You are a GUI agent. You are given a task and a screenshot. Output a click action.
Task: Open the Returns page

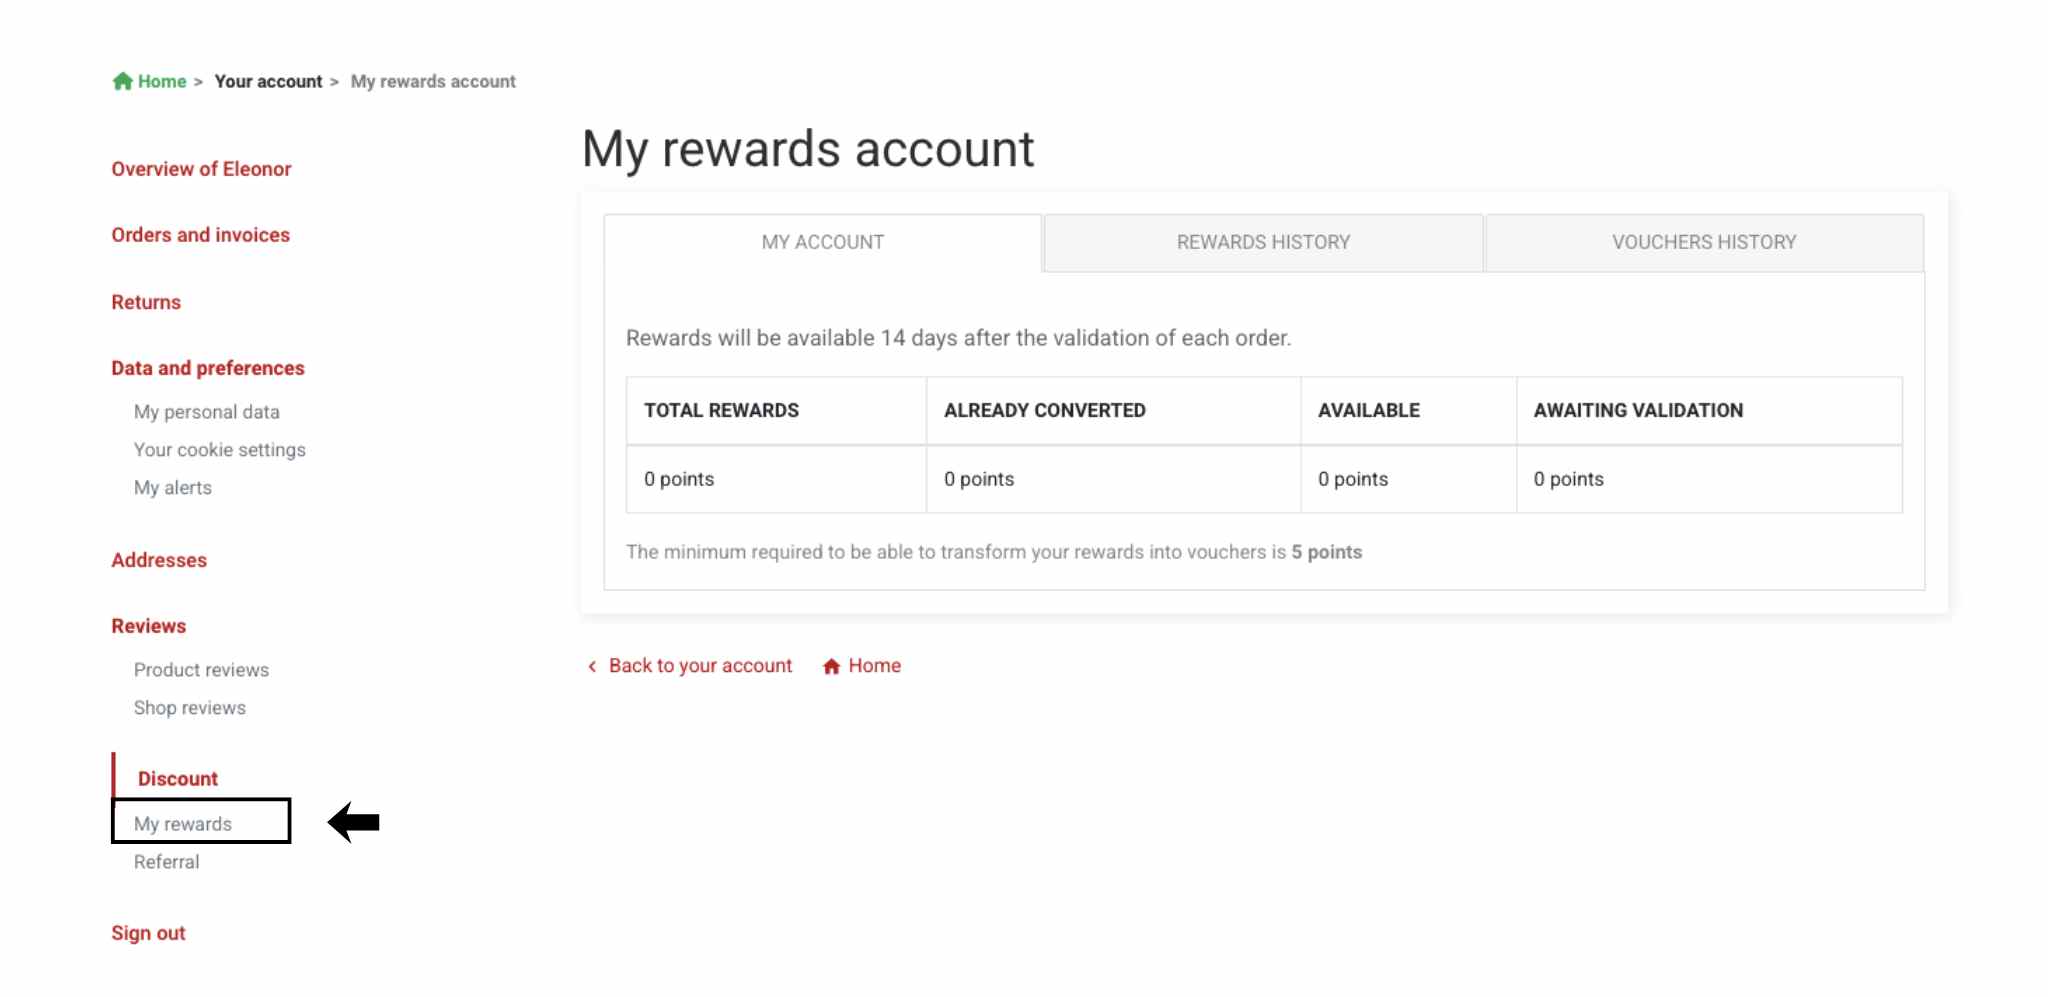point(146,302)
